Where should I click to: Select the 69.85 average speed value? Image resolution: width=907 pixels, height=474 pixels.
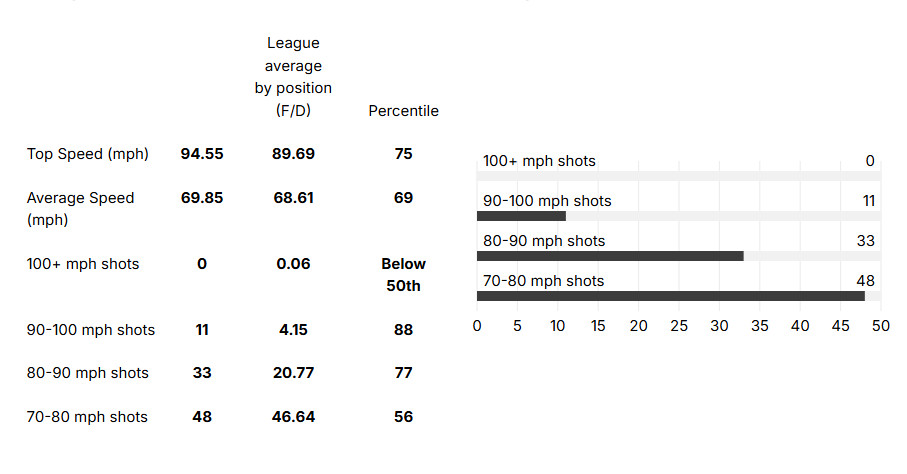202,198
